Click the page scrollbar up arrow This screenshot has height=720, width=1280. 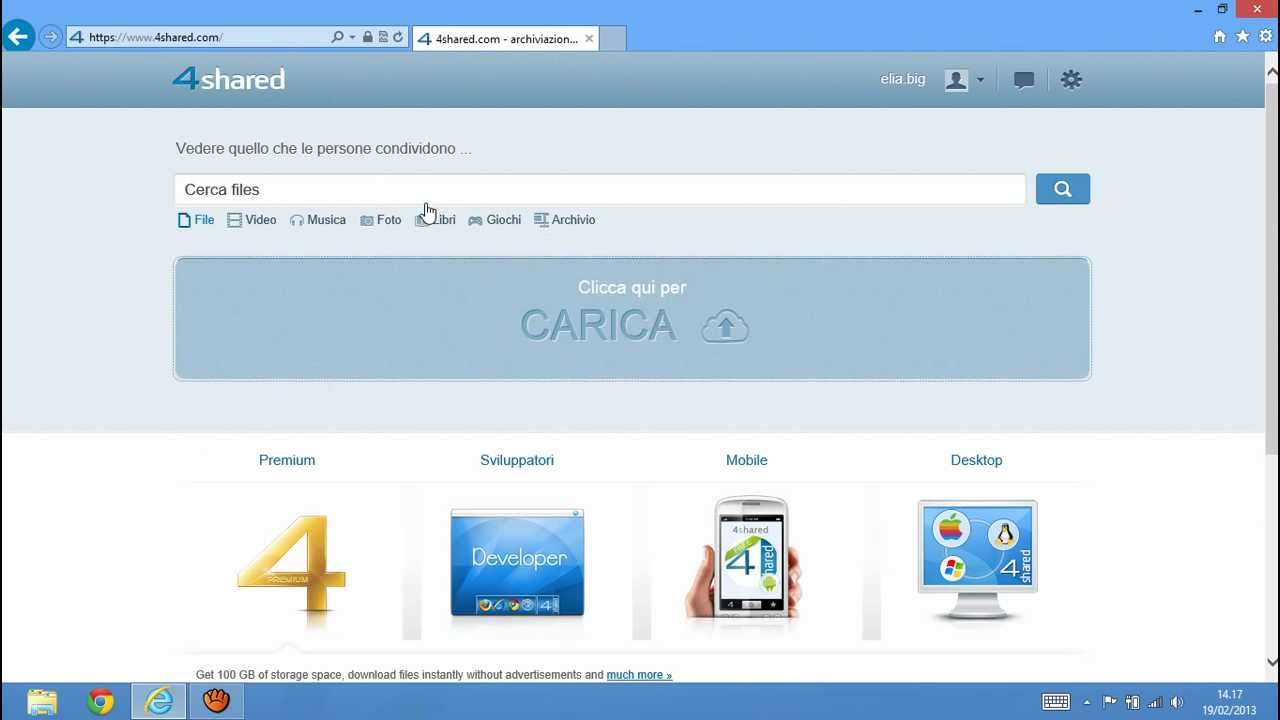click(1272, 71)
